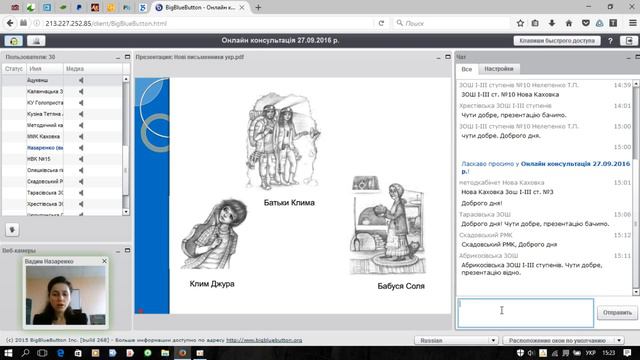The height and width of the screenshot is (360, 640).
Task: Click the 'Медиа' column header
Action: point(93,69)
